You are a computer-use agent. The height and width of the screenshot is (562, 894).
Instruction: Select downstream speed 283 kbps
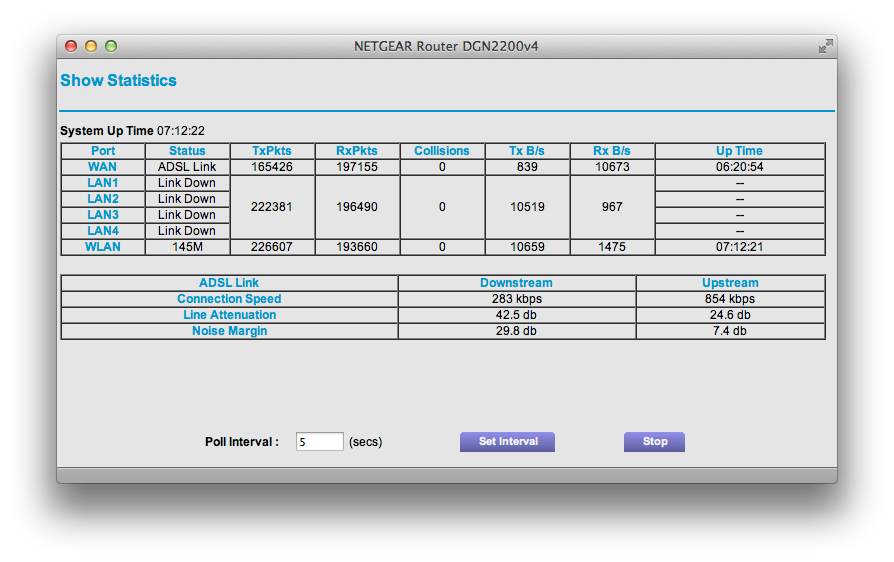pyautogui.click(x=517, y=299)
